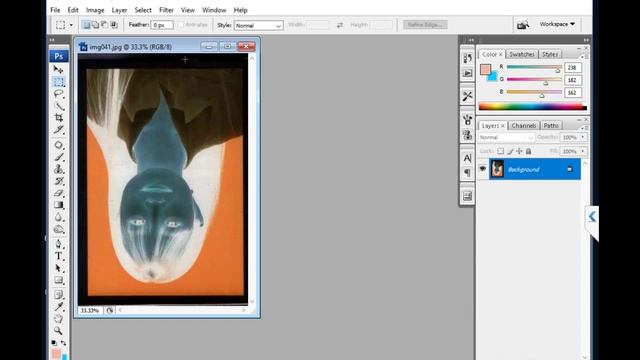Open the Window menu
The width and height of the screenshot is (640, 360).
tap(214, 10)
